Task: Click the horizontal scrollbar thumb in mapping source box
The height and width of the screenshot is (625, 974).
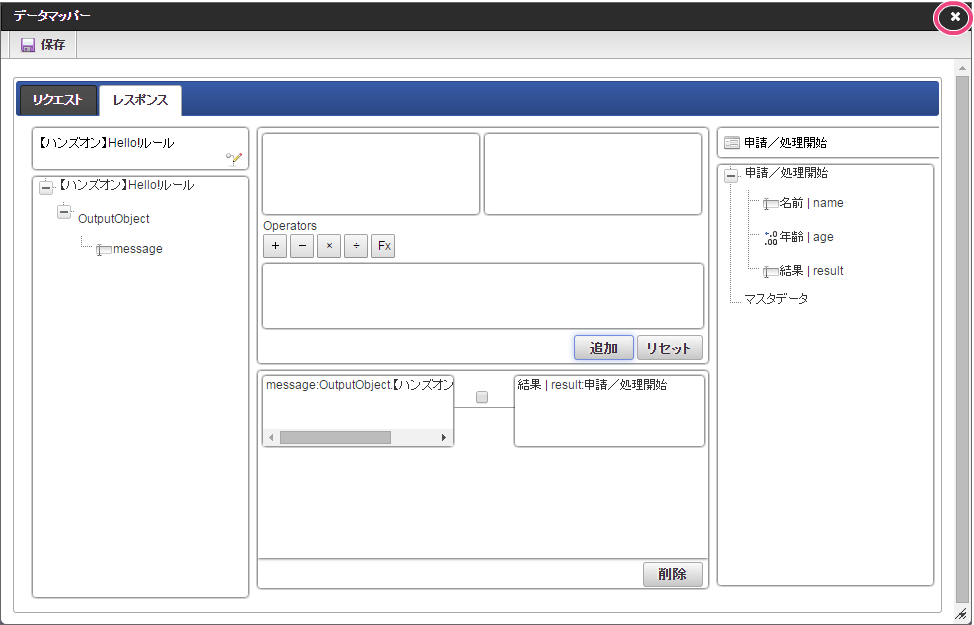Action: (335, 437)
